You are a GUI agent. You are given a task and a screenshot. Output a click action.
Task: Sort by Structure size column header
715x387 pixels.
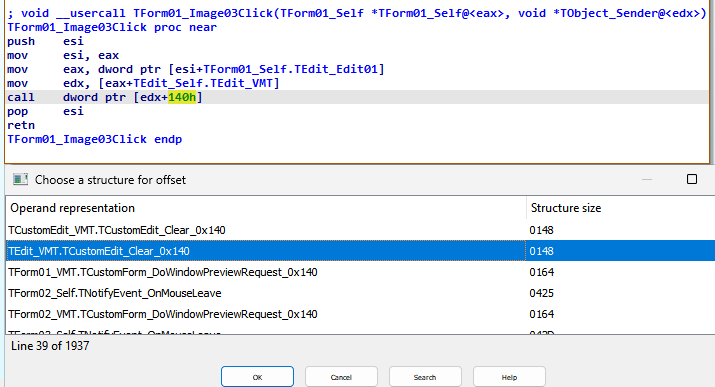[620, 208]
